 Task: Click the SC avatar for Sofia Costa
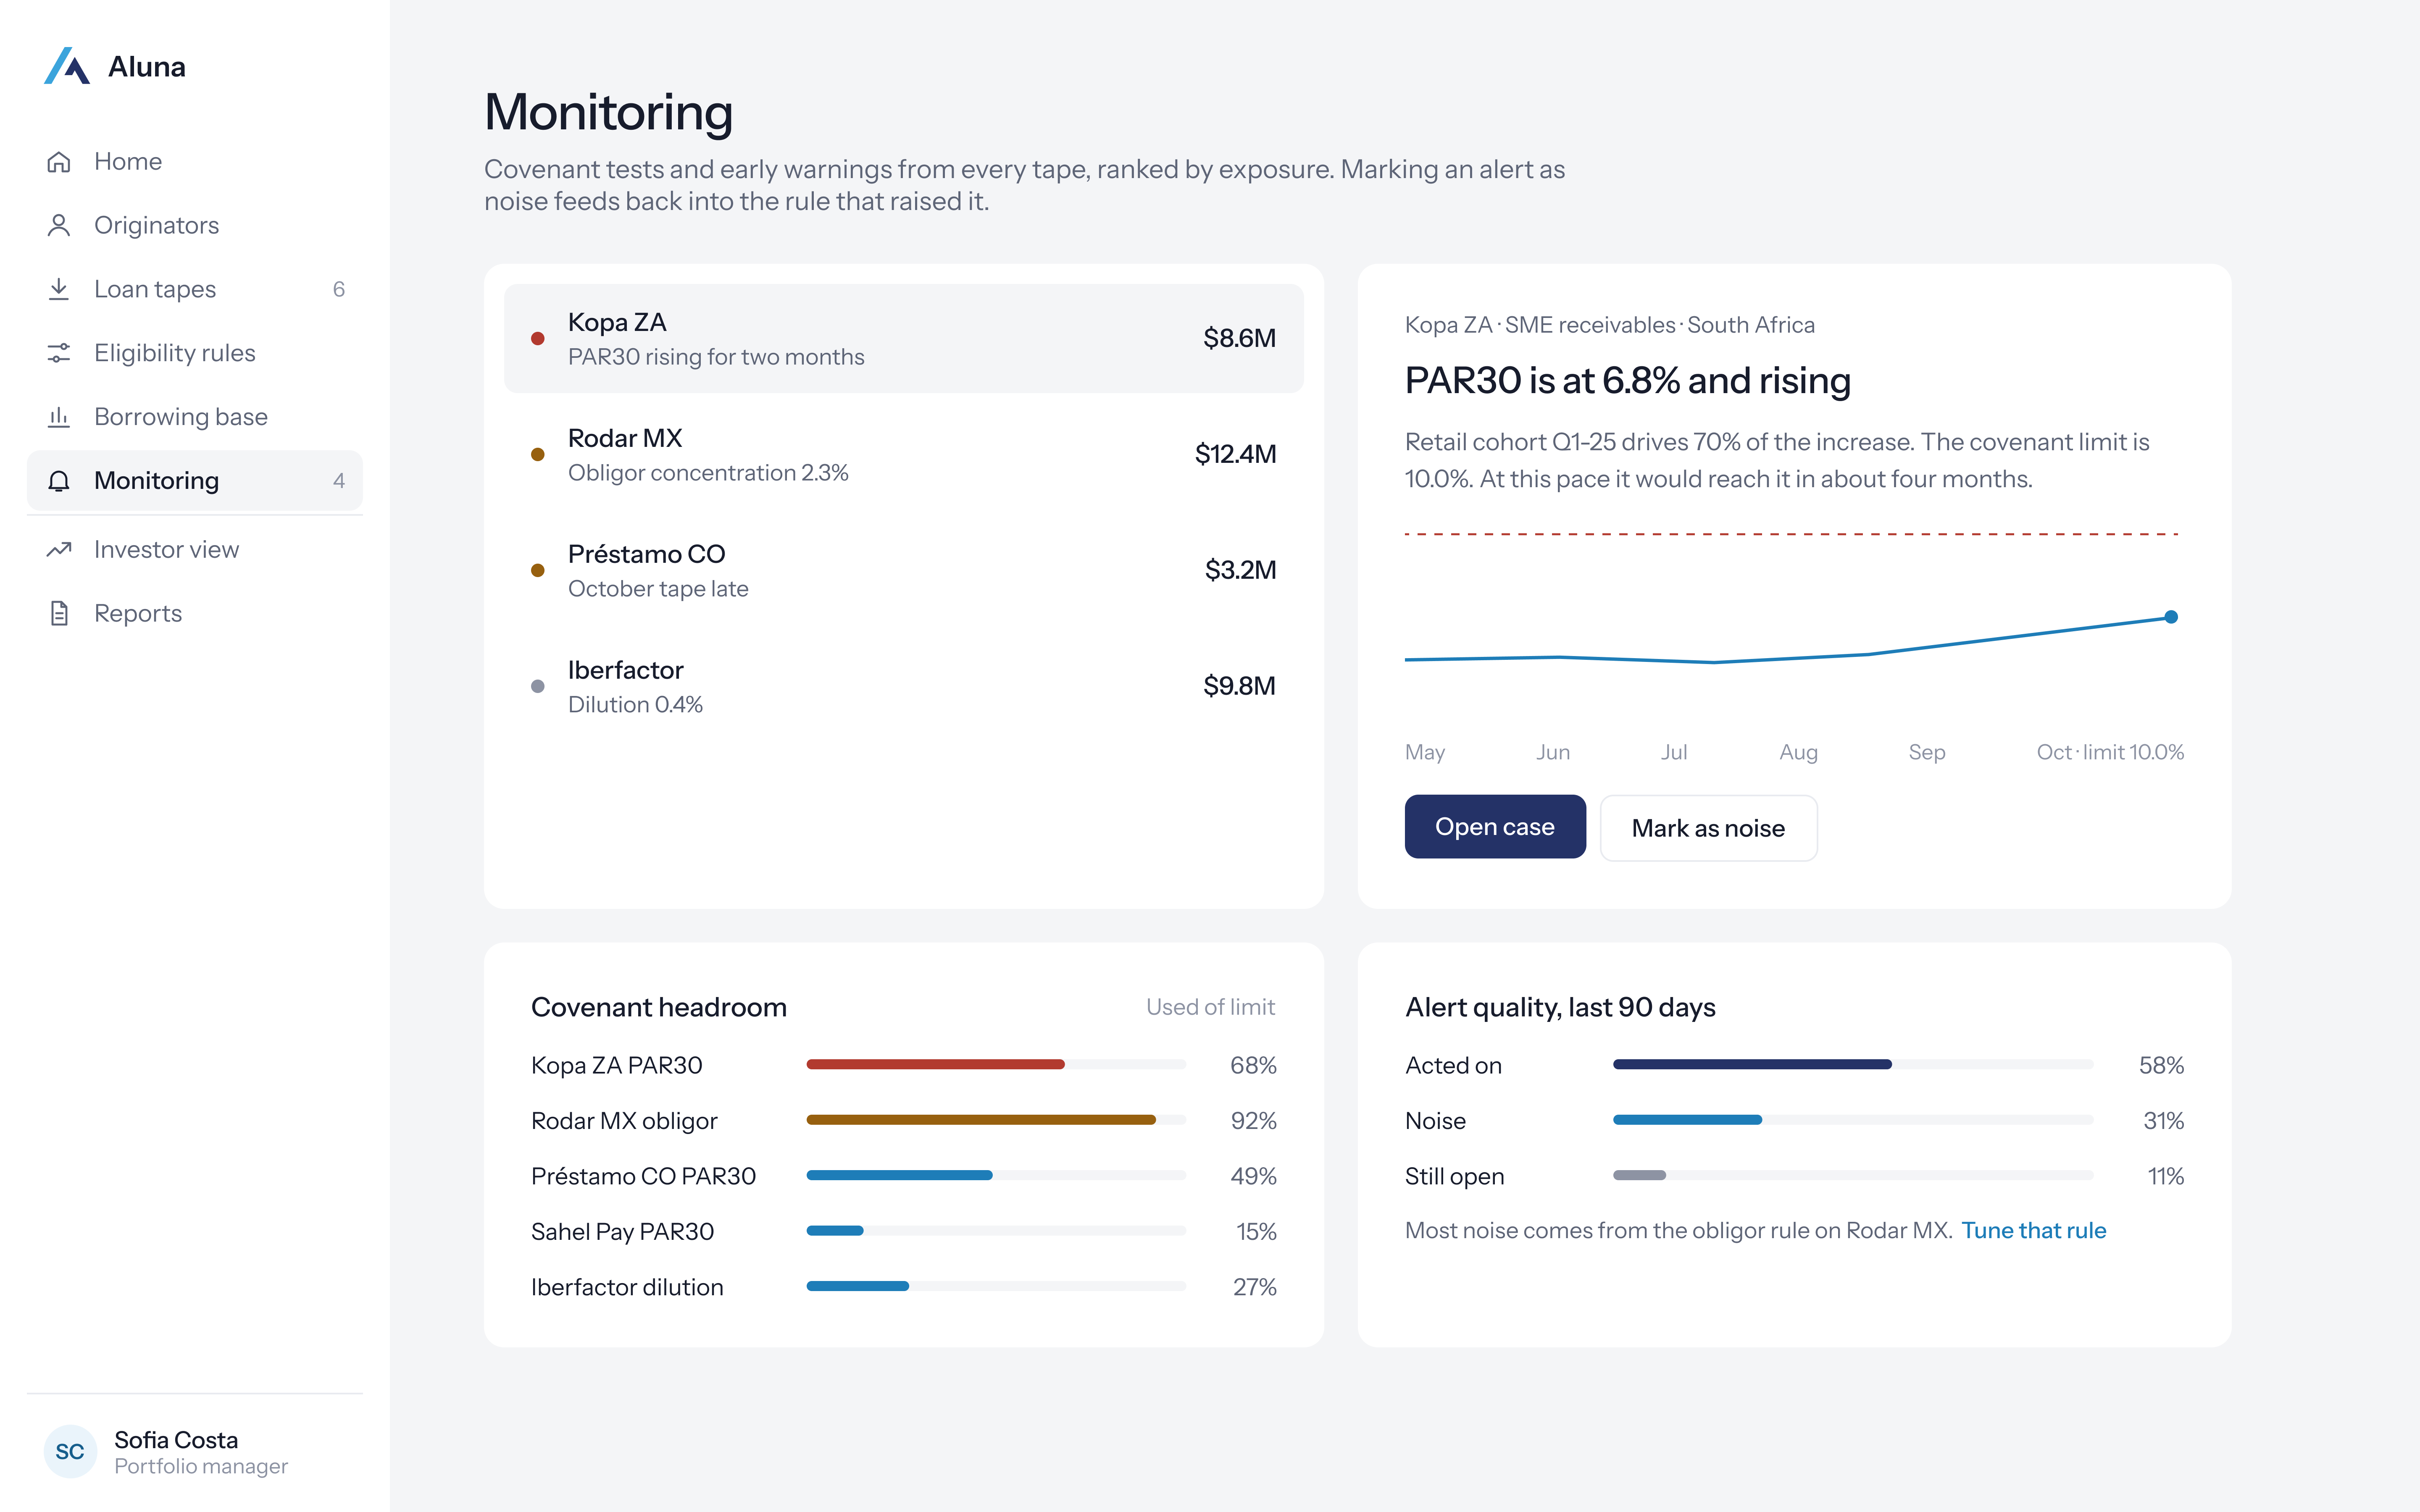coord(70,1451)
